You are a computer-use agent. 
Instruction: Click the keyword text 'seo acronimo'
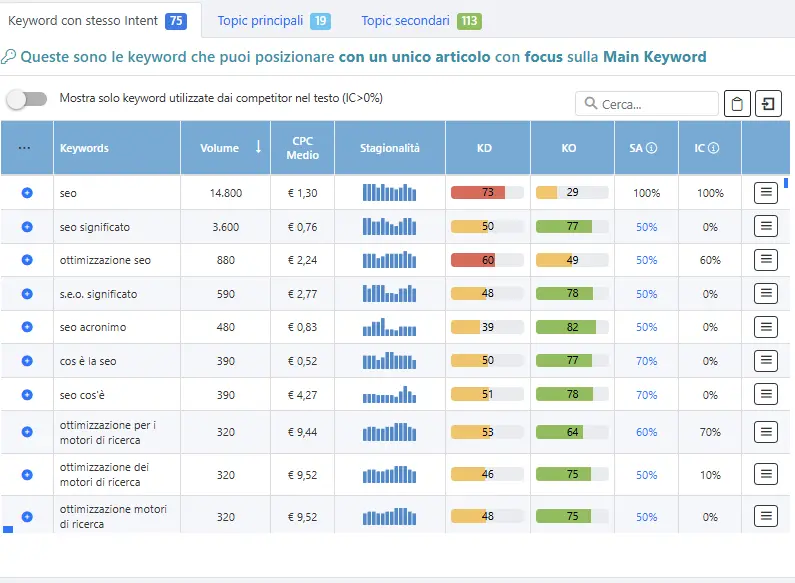[93, 327]
